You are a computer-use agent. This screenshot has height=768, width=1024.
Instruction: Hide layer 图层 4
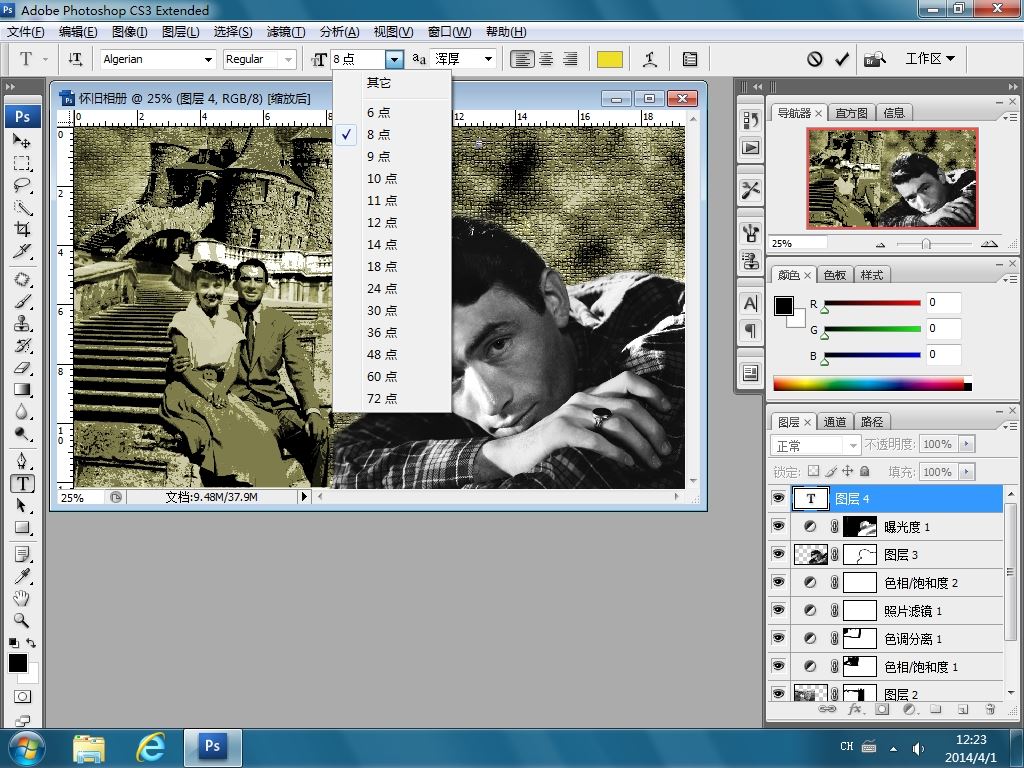point(778,498)
